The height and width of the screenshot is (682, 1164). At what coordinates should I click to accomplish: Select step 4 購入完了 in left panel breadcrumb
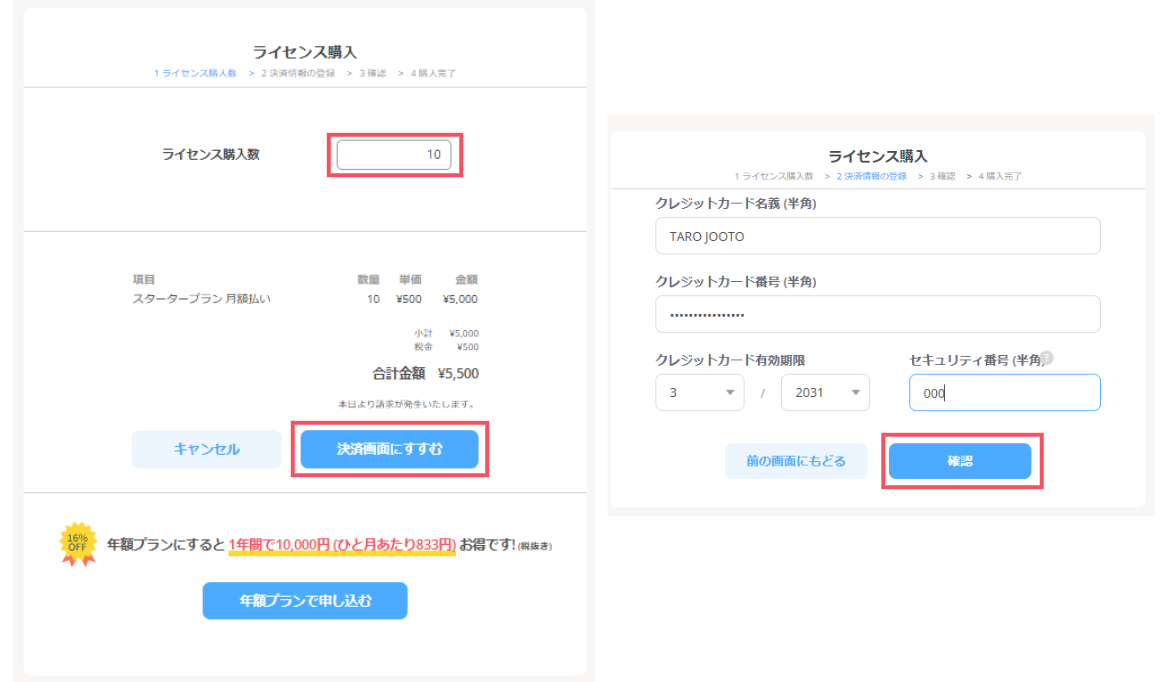[x=433, y=73]
